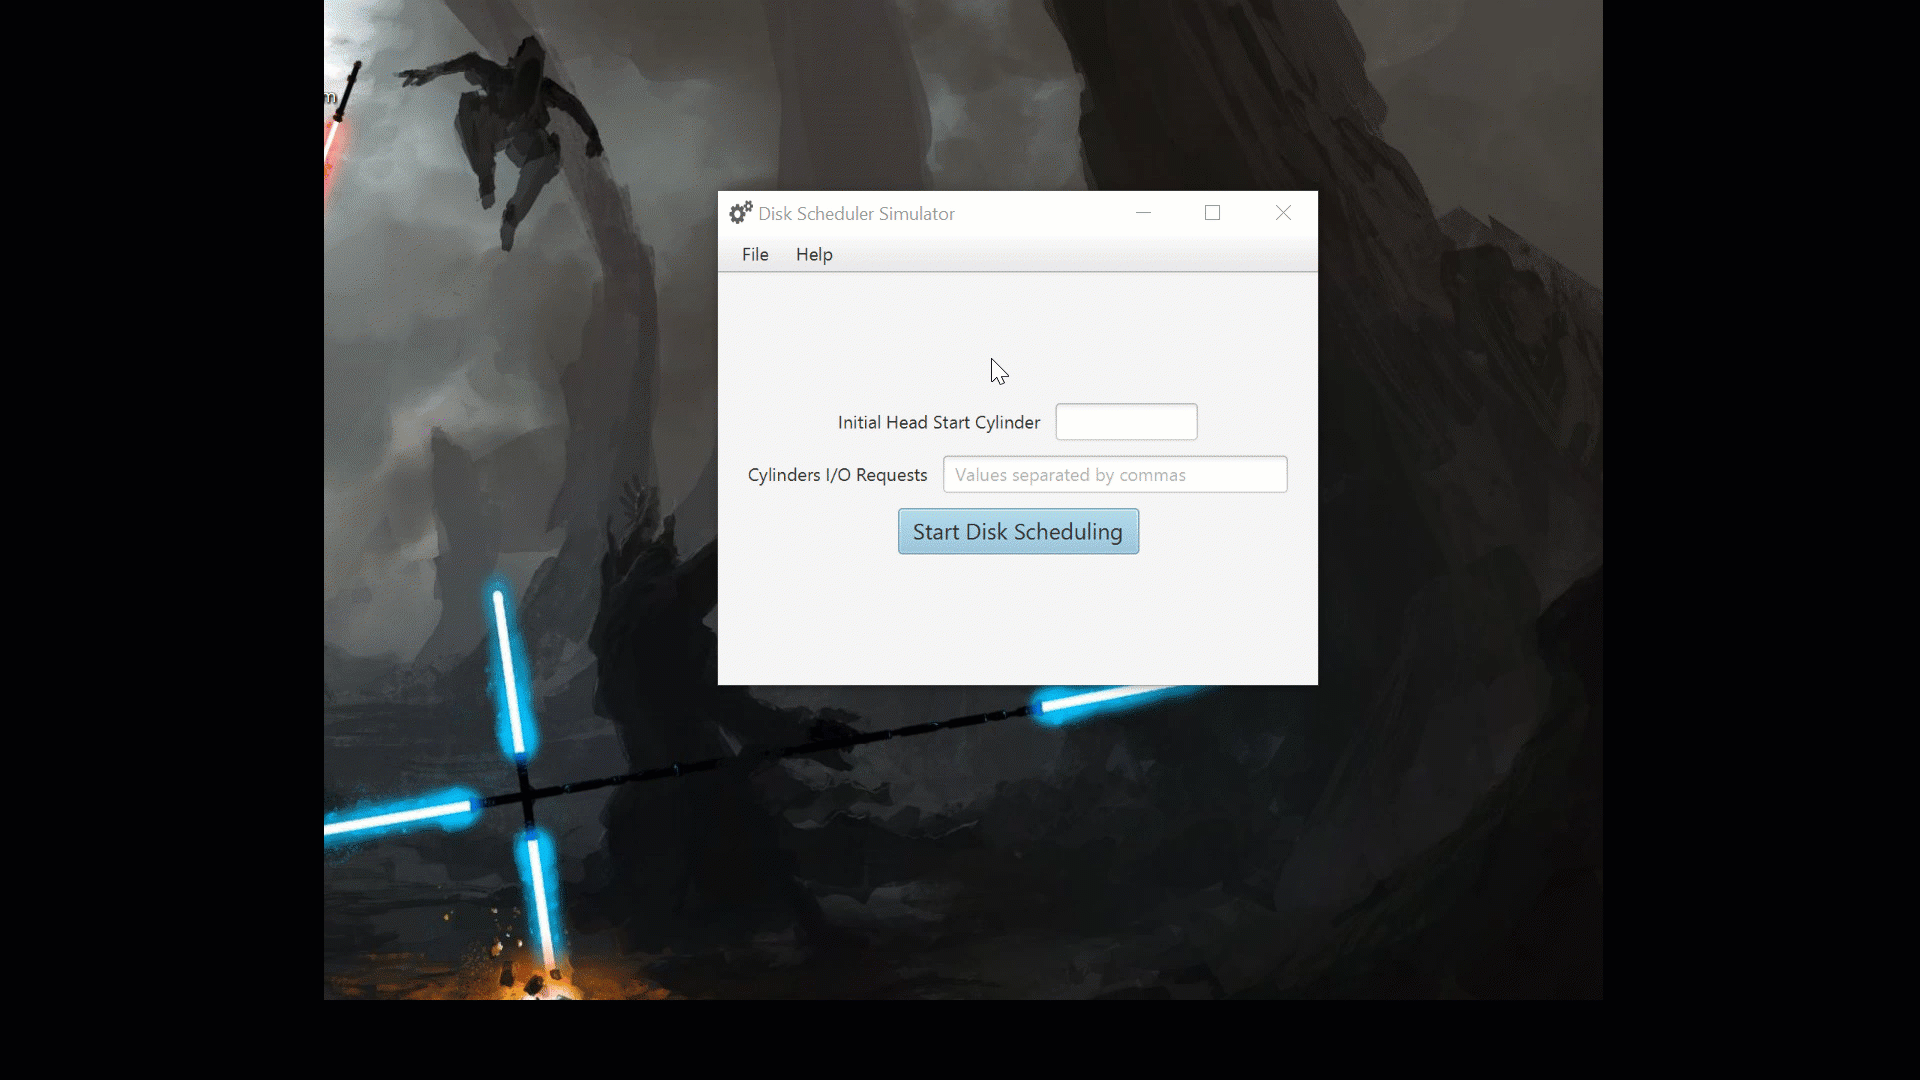The image size is (1920, 1080).
Task: Click the Initial Head Start Cylinder label
Action: pyautogui.click(x=938, y=423)
